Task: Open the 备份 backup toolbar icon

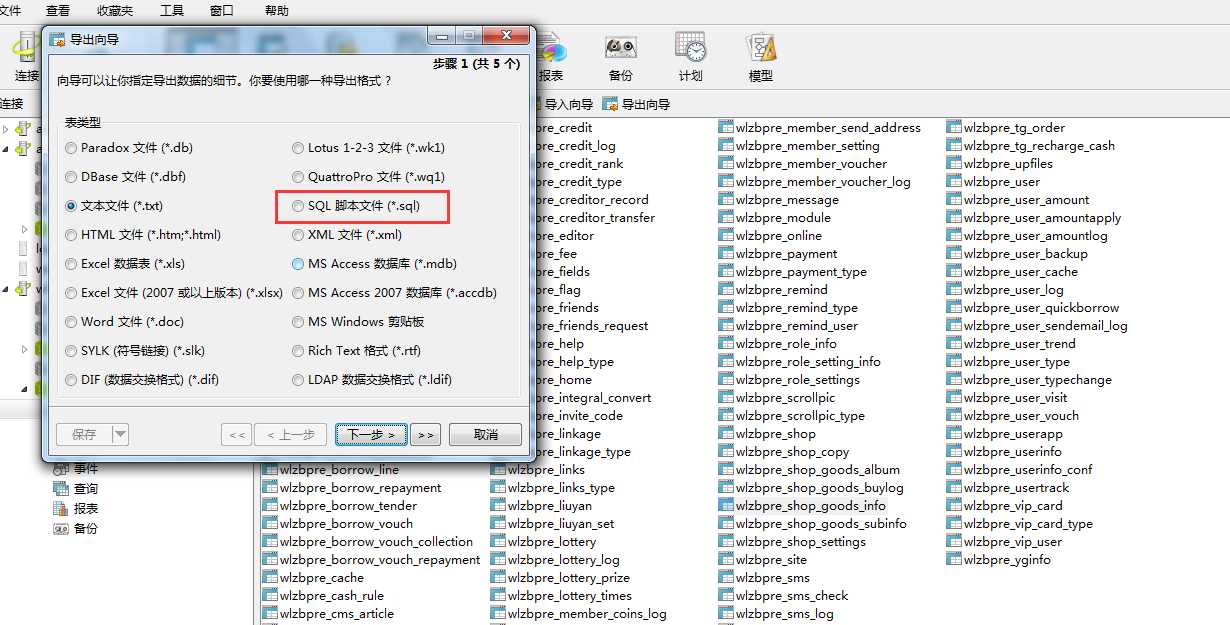Action: tap(620, 58)
